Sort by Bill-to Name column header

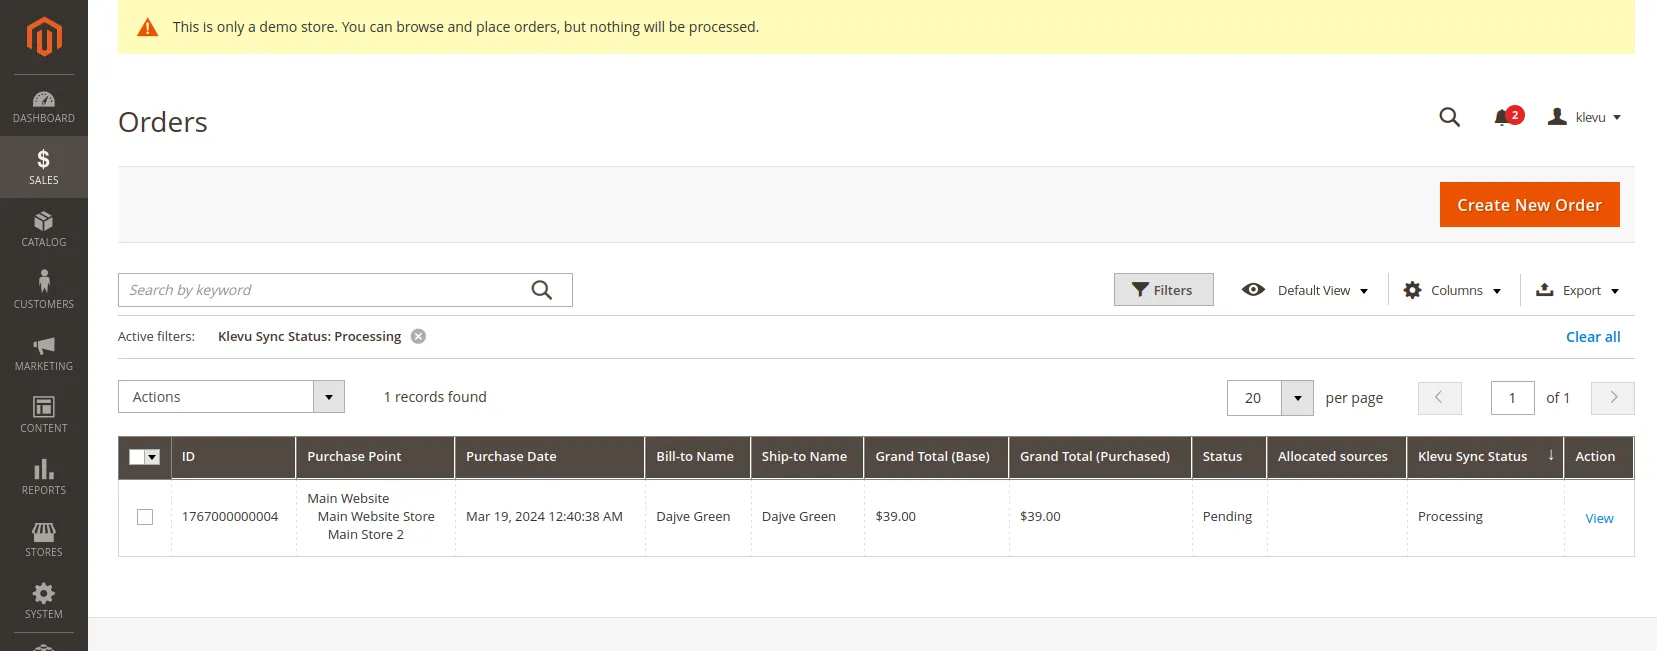(x=697, y=457)
